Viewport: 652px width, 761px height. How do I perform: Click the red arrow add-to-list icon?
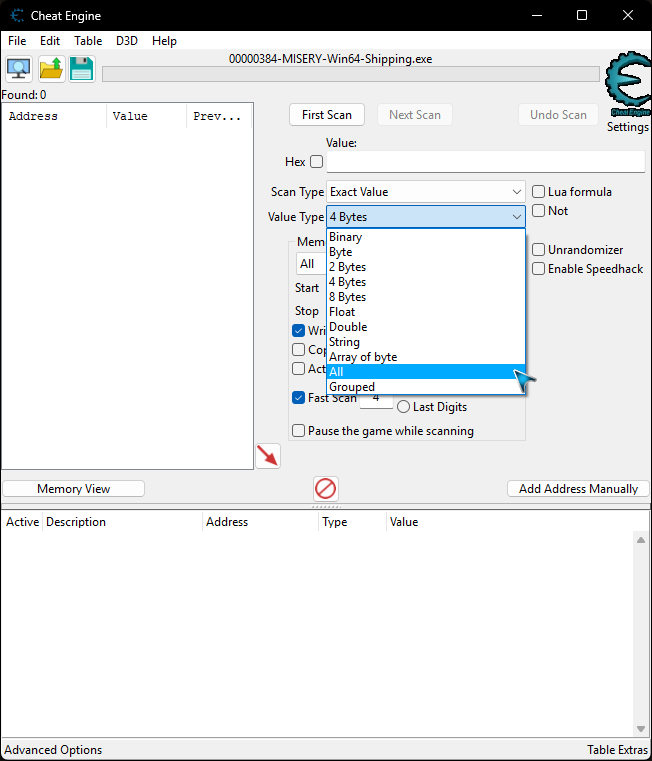(x=268, y=456)
